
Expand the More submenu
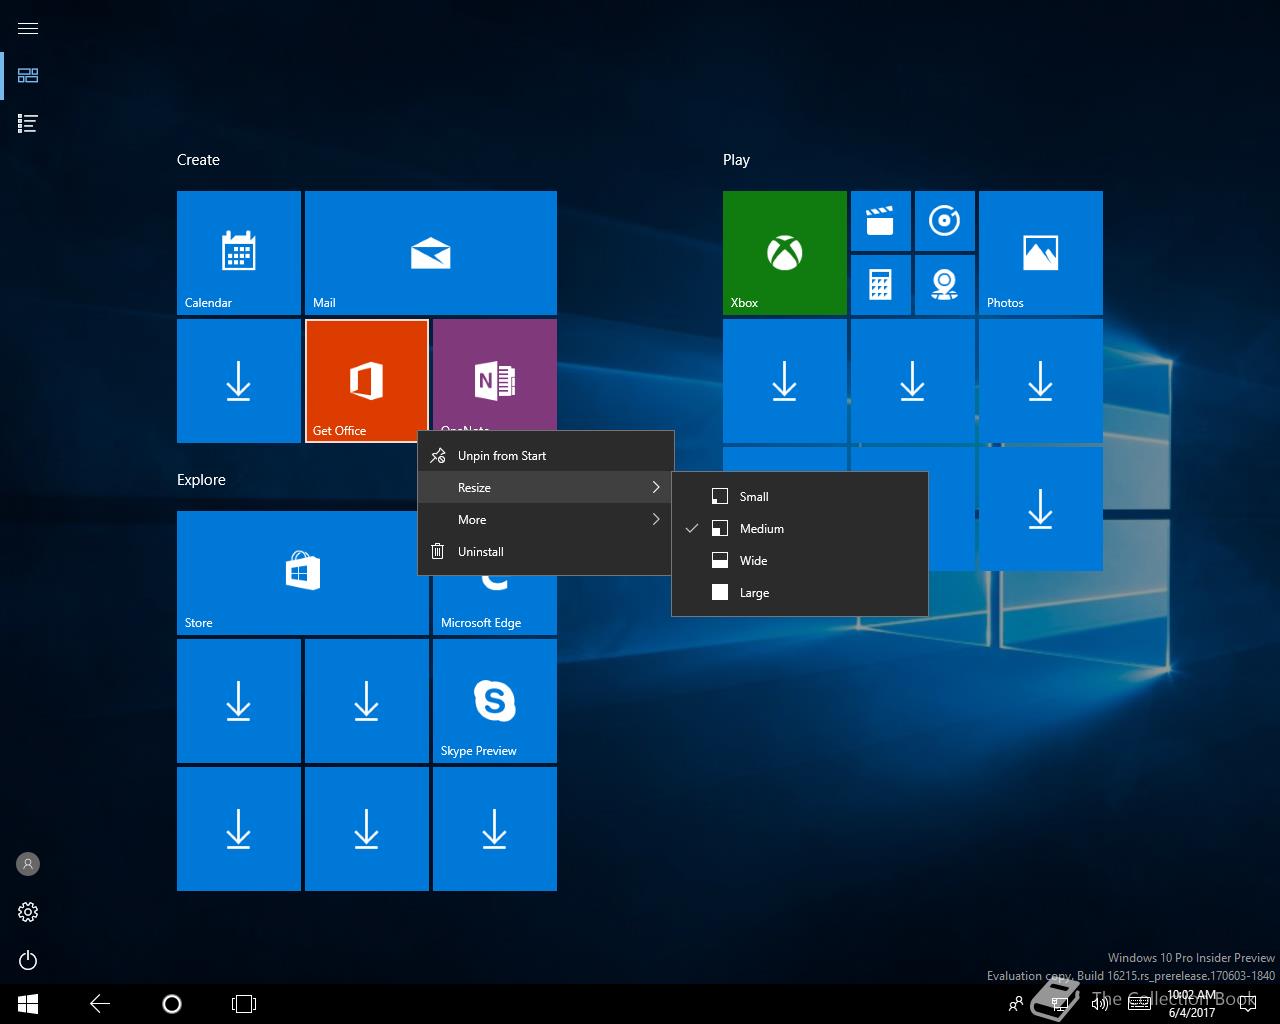(545, 519)
